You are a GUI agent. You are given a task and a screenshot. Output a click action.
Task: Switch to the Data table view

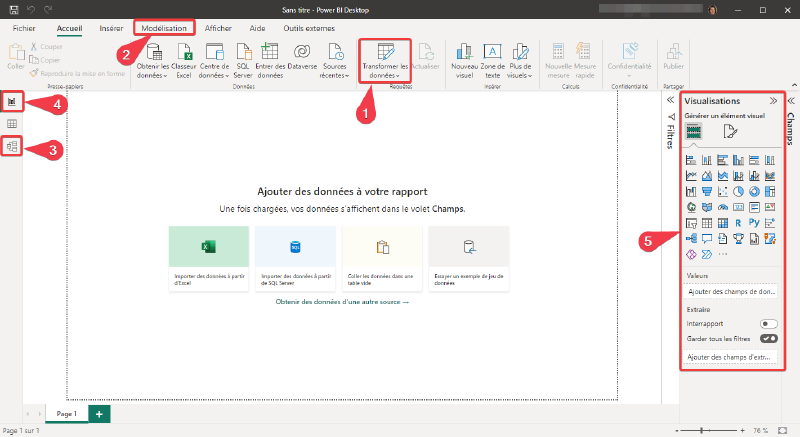click(x=12, y=124)
